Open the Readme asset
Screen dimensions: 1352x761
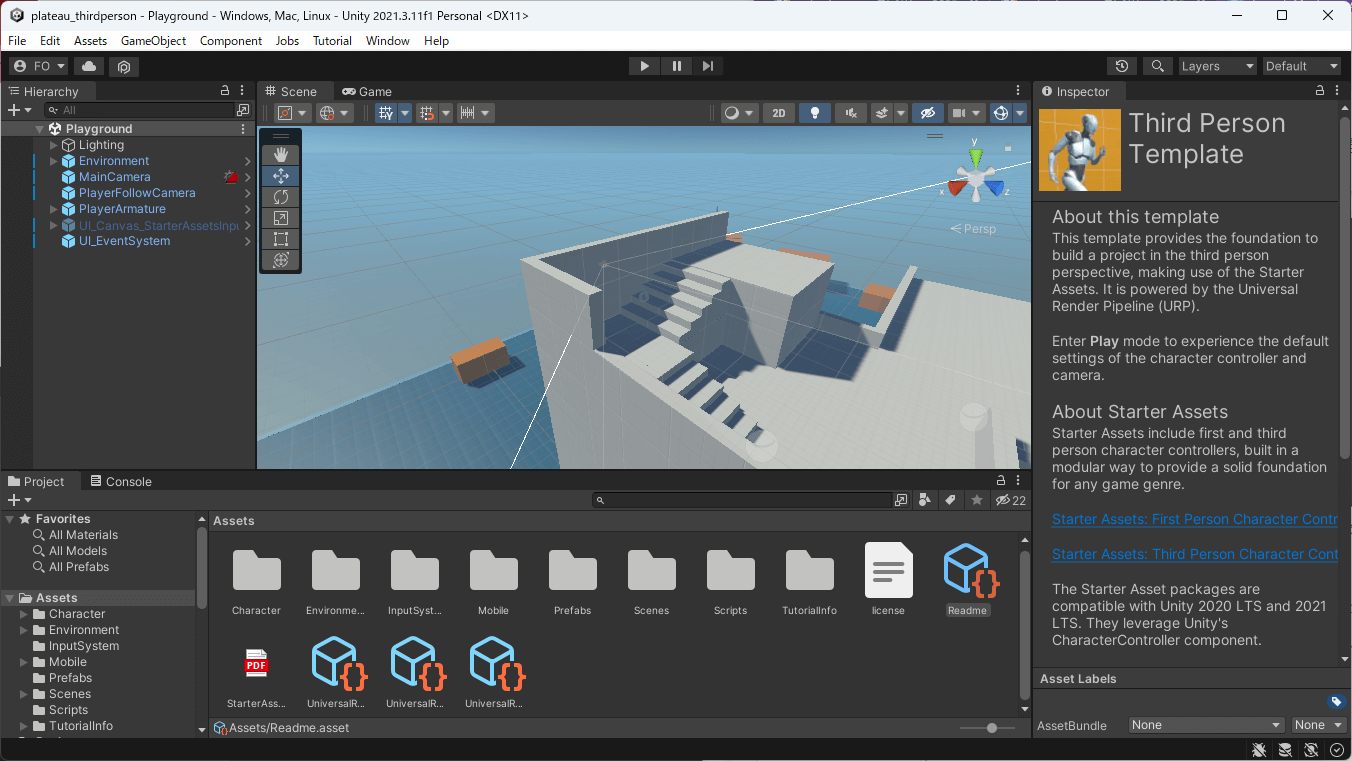967,580
